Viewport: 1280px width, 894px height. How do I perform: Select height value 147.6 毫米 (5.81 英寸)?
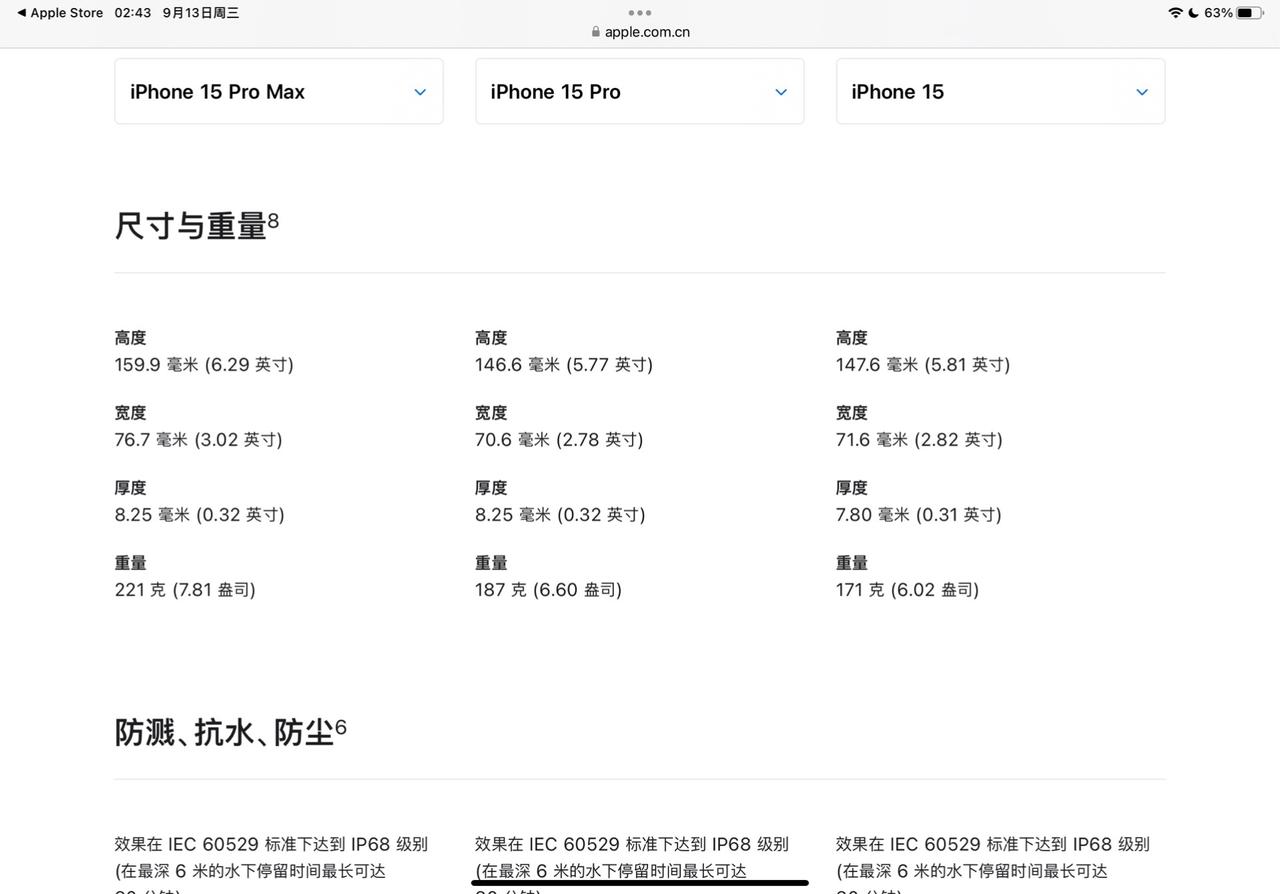tap(923, 365)
